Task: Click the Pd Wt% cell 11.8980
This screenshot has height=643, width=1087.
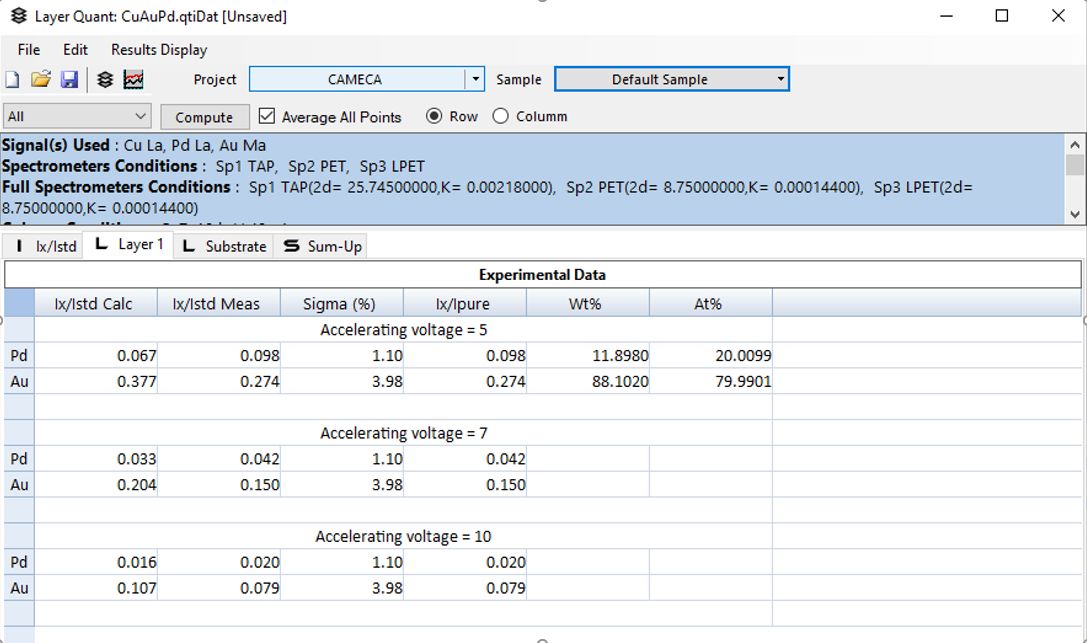Action: coord(588,355)
